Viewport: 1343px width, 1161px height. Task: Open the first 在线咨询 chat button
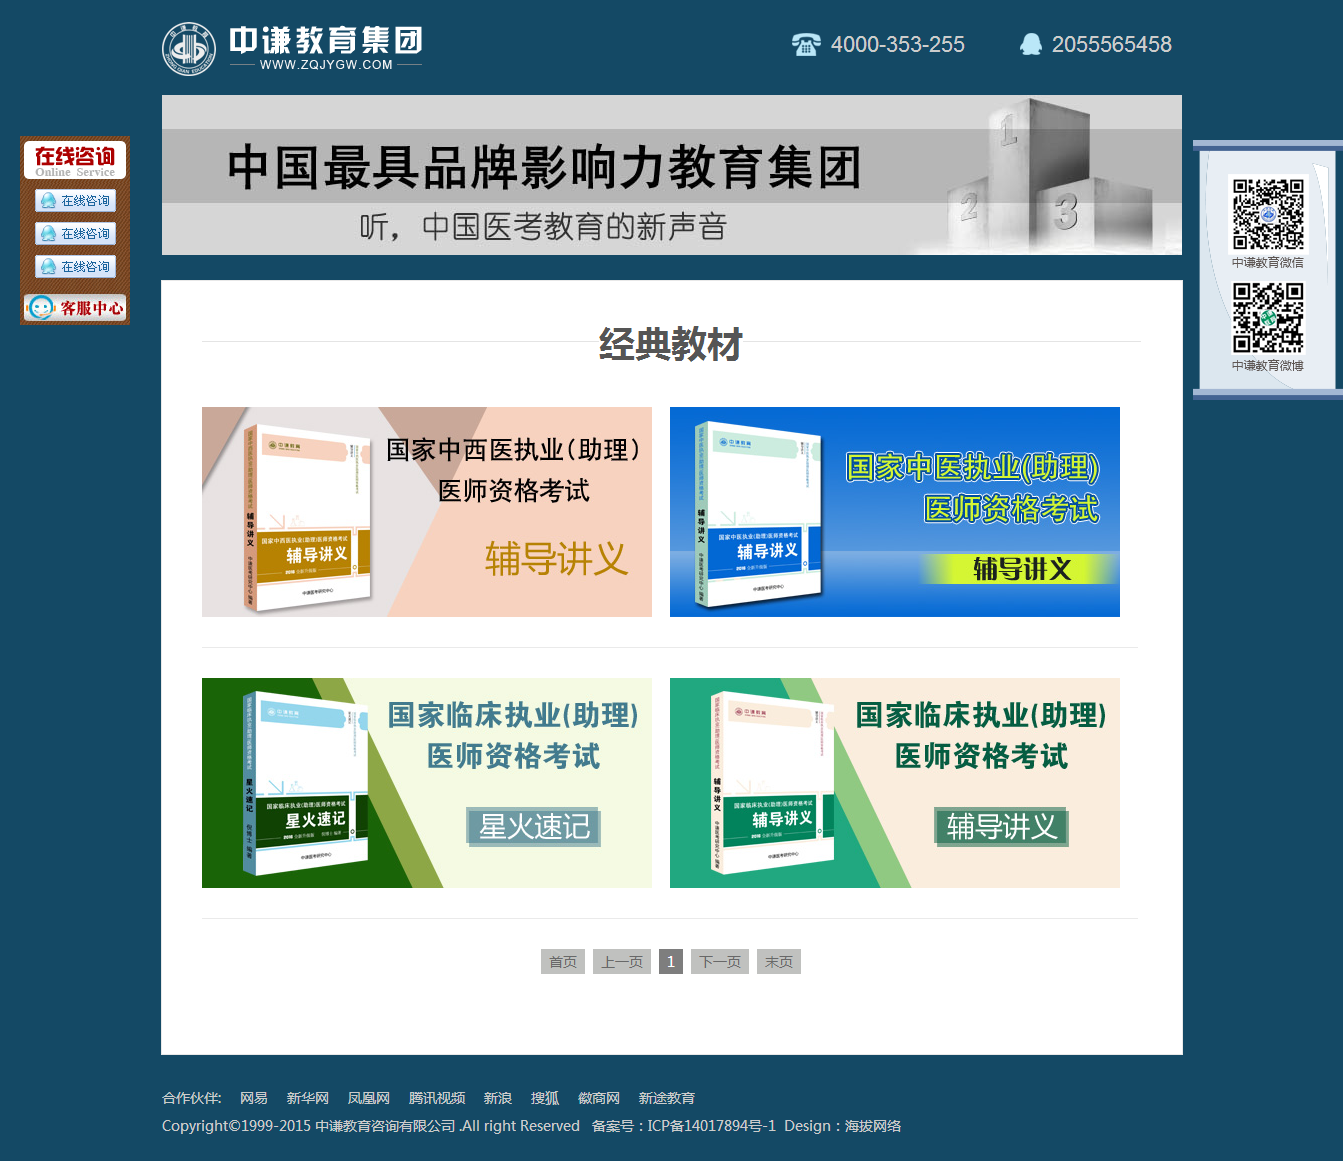76,201
